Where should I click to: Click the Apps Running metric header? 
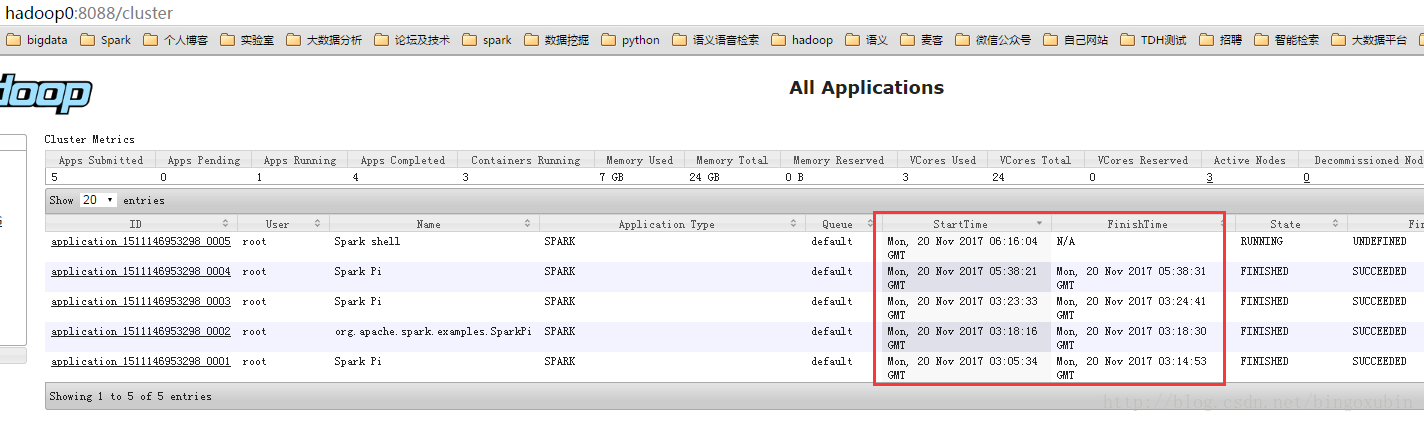300,160
